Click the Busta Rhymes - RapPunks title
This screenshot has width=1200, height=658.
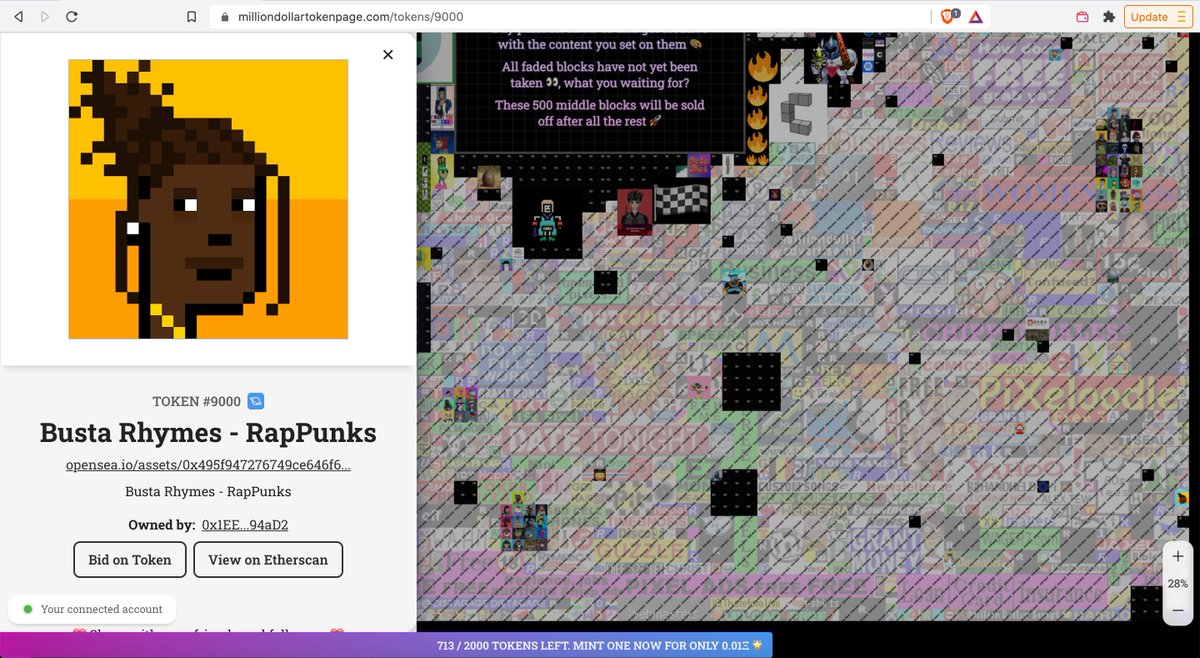pos(208,433)
